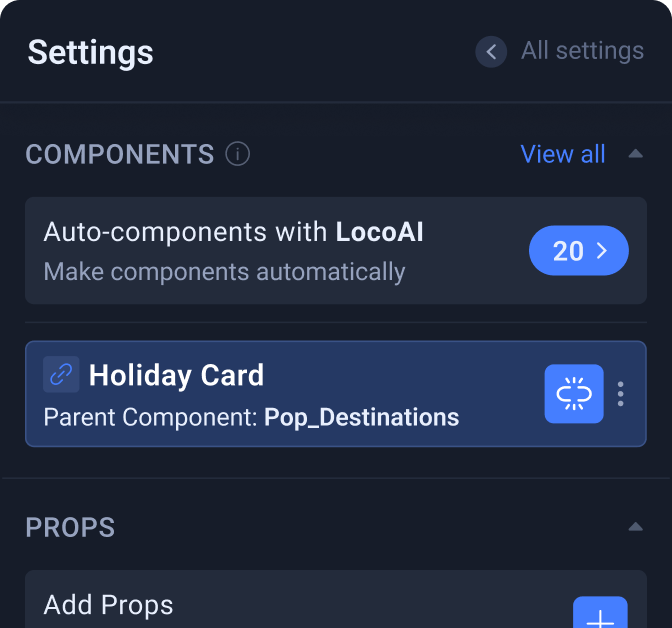The height and width of the screenshot is (628, 672).
Task: Click the Components info icon
Action: pyautogui.click(x=238, y=154)
